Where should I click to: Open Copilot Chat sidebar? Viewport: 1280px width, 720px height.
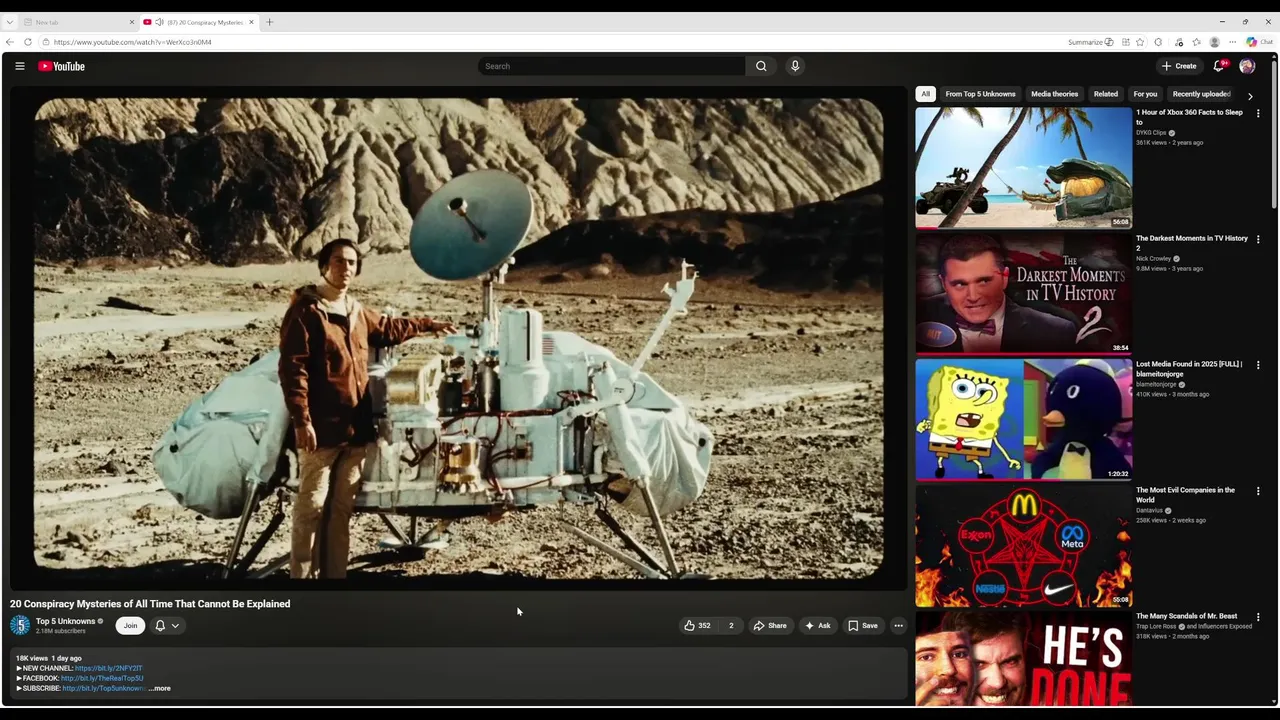[x=1259, y=42]
